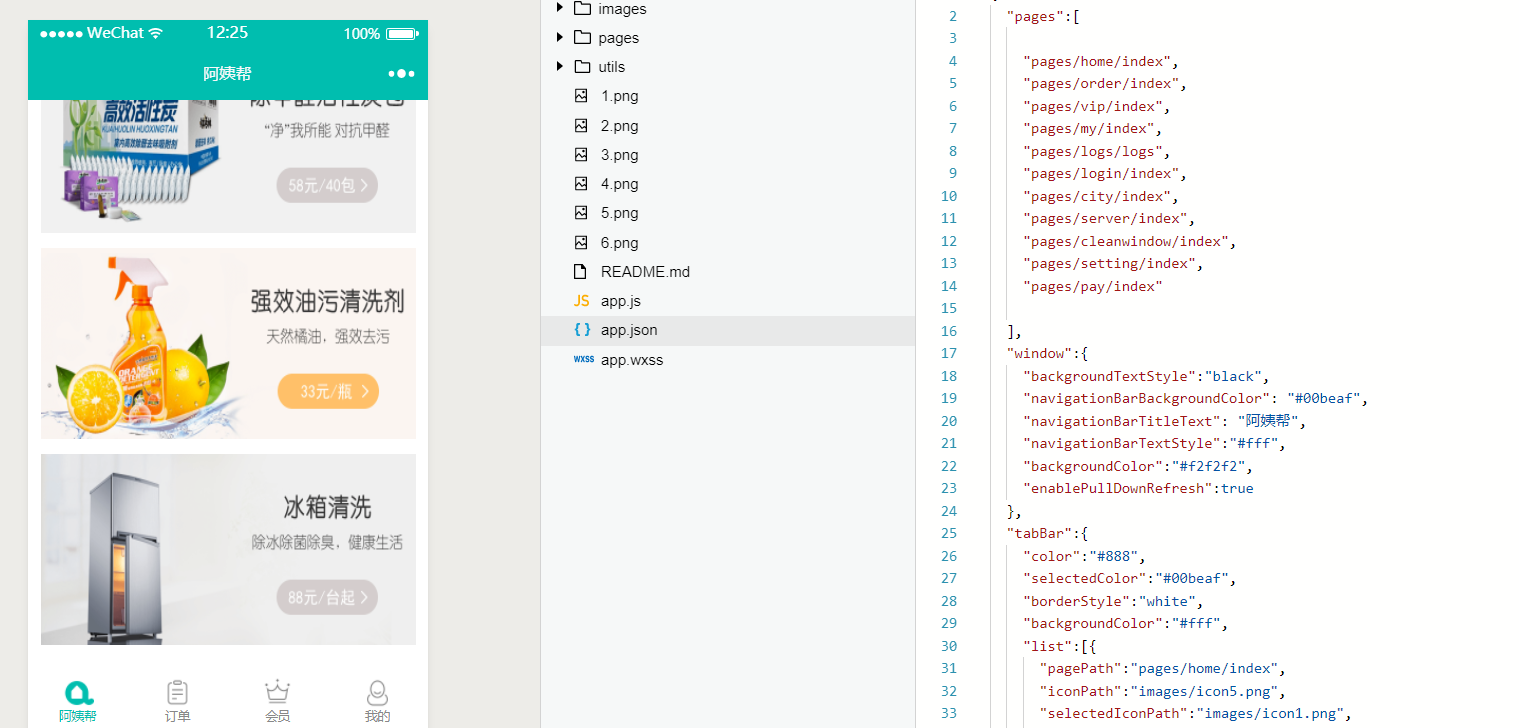Viewport: 1519px width, 728px height.
Task: Open the simulator capsule menu dots
Action: (401, 74)
